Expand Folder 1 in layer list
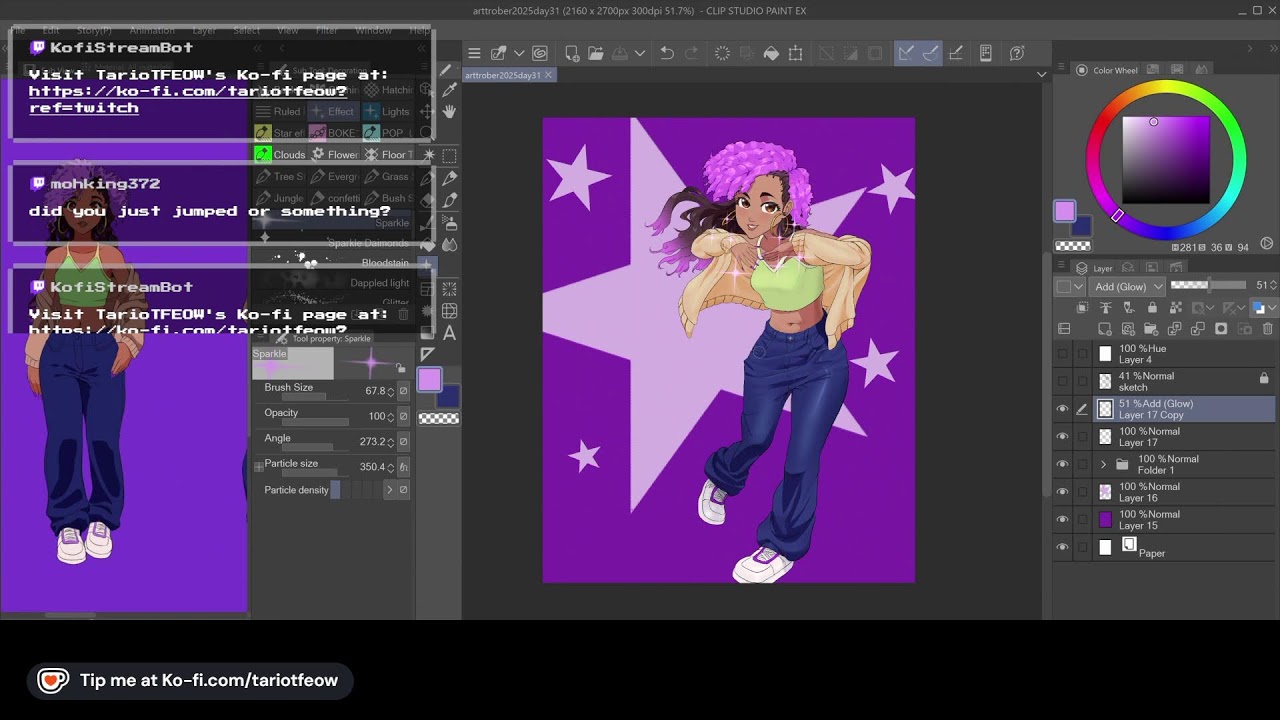The height and width of the screenshot is (720, 1280). (x=1103, y=464)
